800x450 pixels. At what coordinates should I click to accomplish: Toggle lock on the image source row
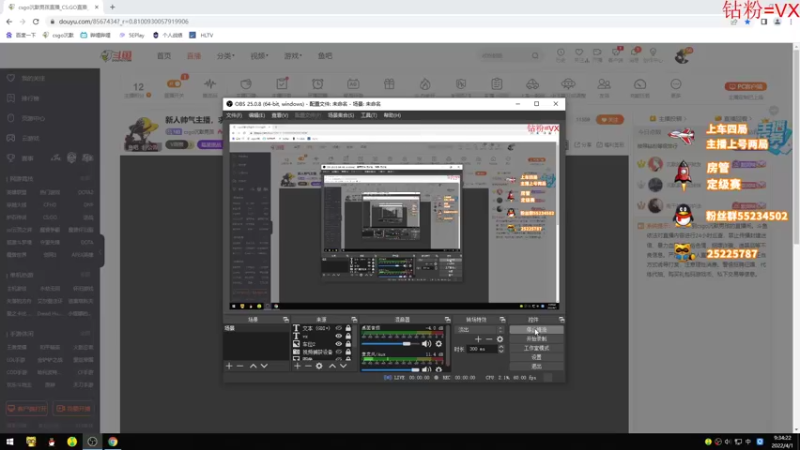click(x=348, y=344)
